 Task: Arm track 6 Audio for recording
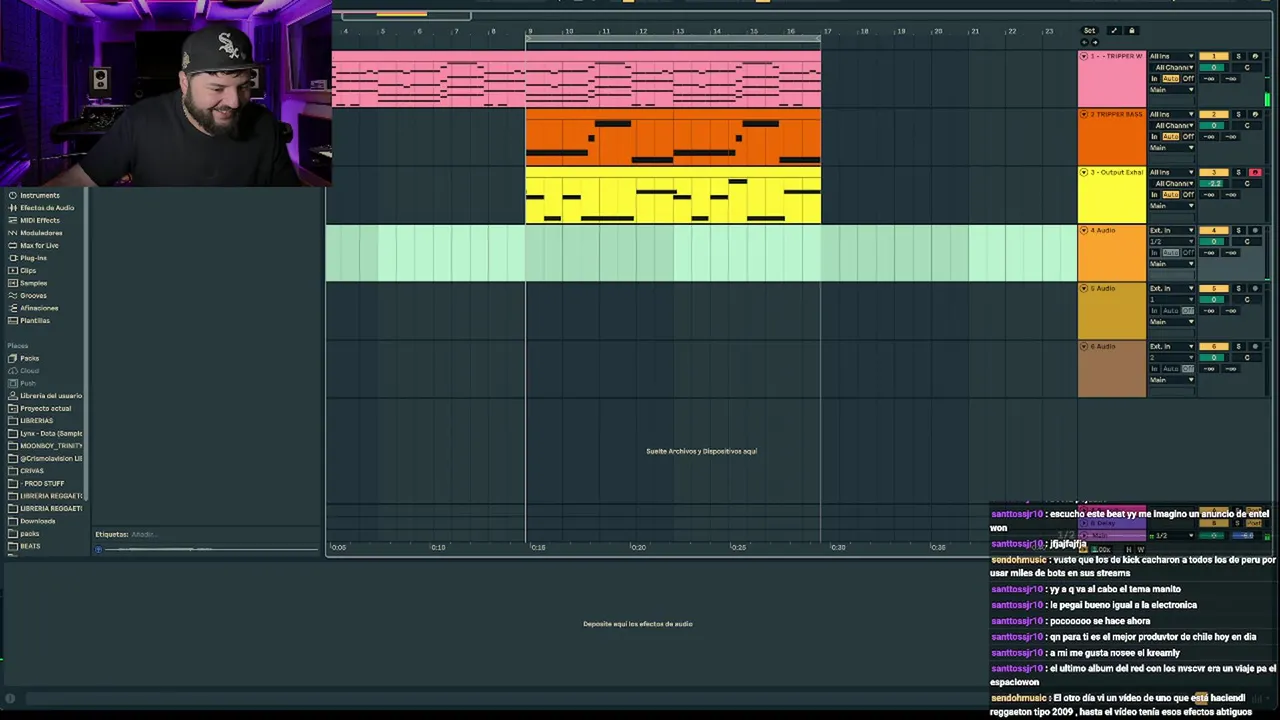click(1255, 346)
